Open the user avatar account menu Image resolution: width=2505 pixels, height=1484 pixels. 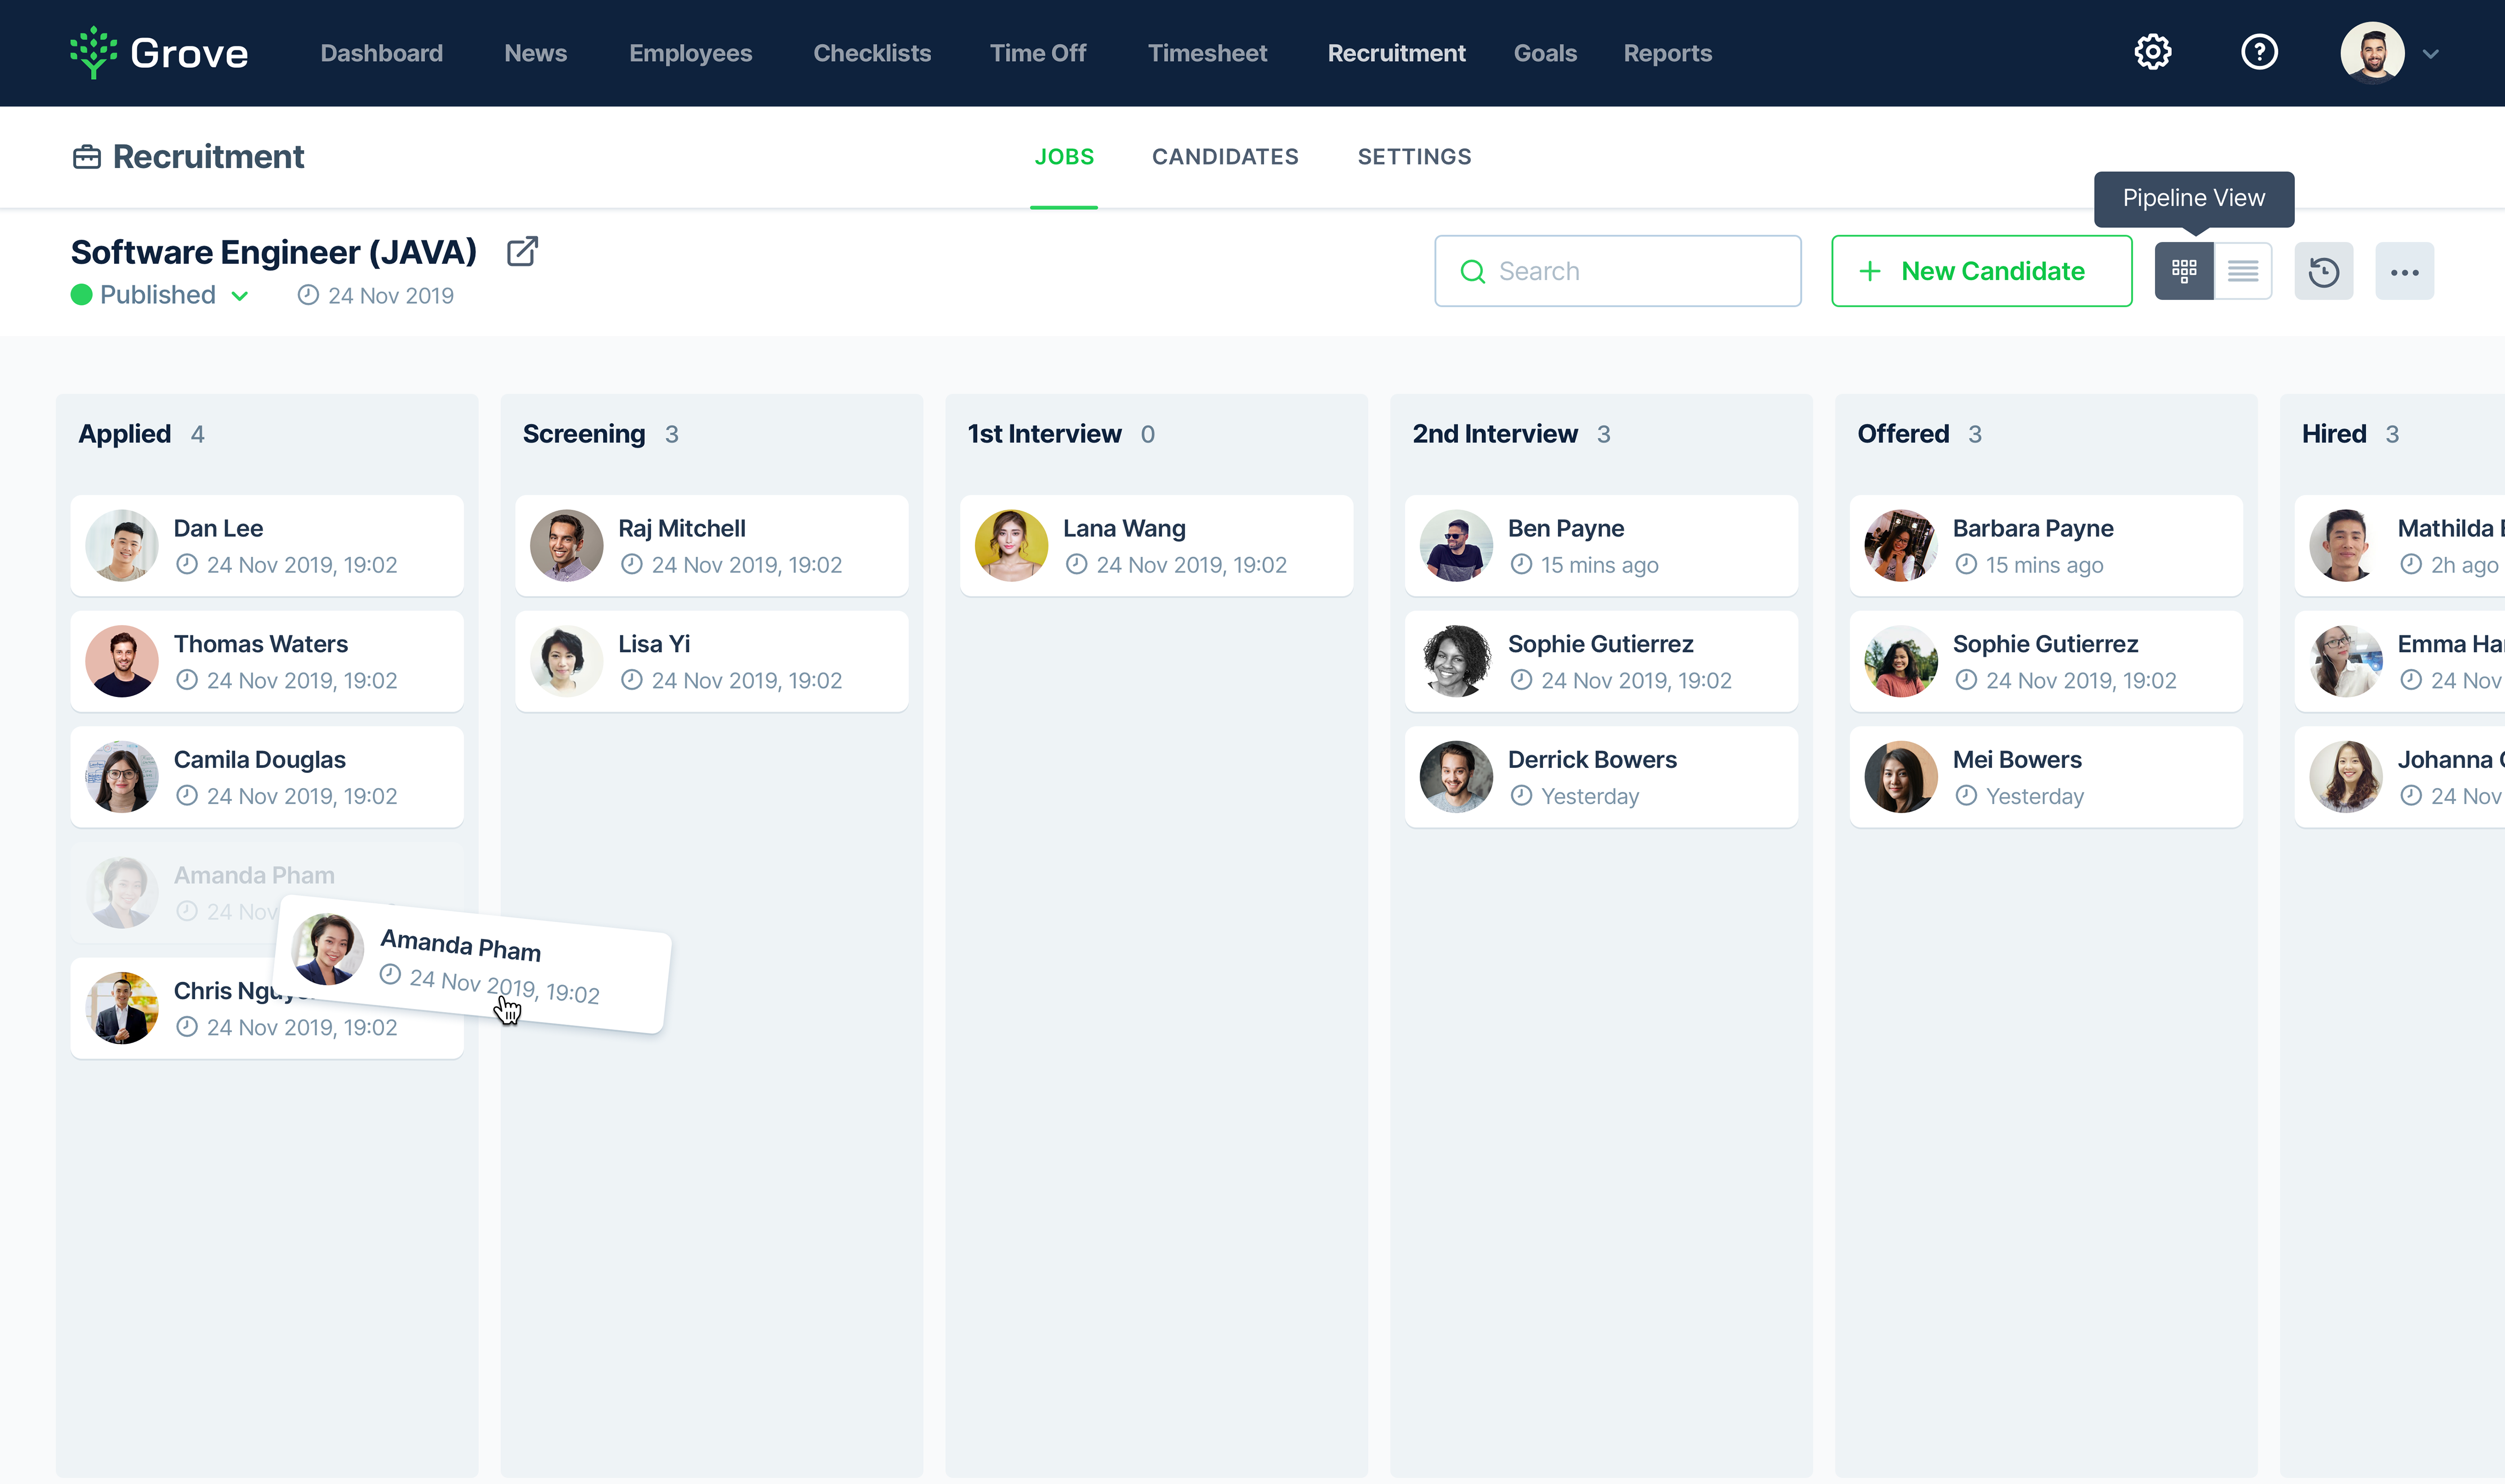click(x=2372, y=52)
